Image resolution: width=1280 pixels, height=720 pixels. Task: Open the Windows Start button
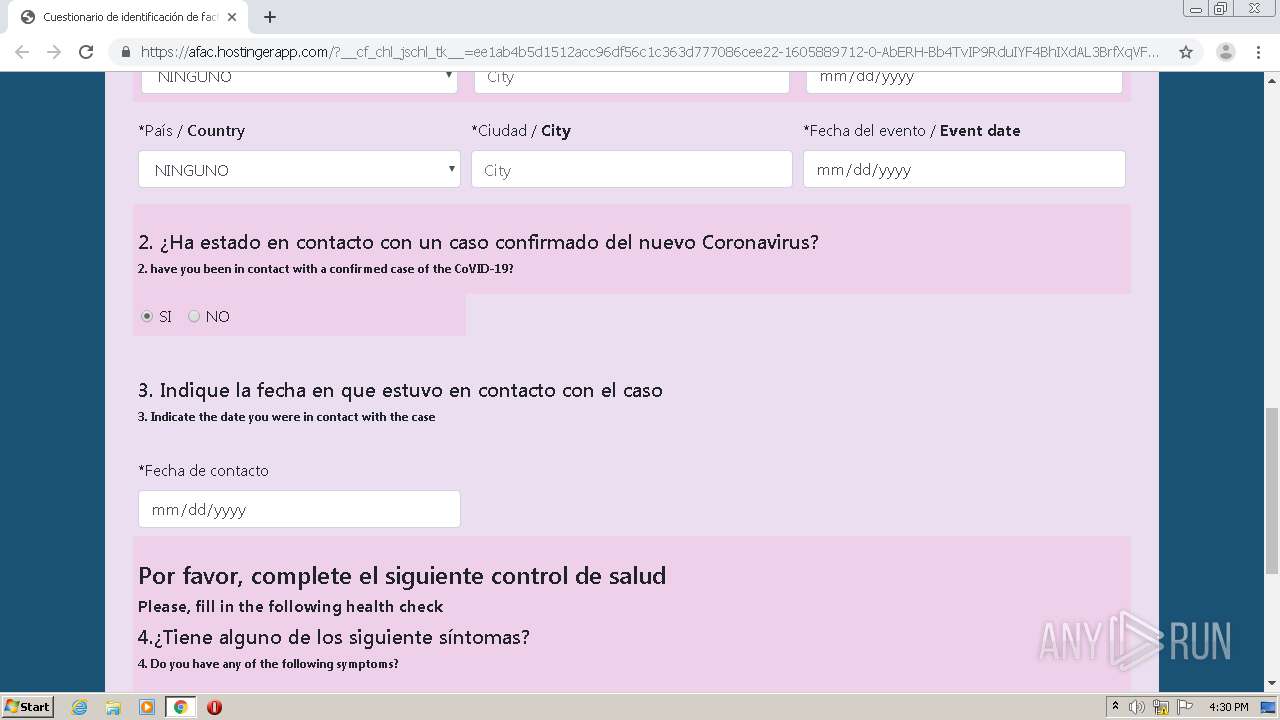[27, 707]
